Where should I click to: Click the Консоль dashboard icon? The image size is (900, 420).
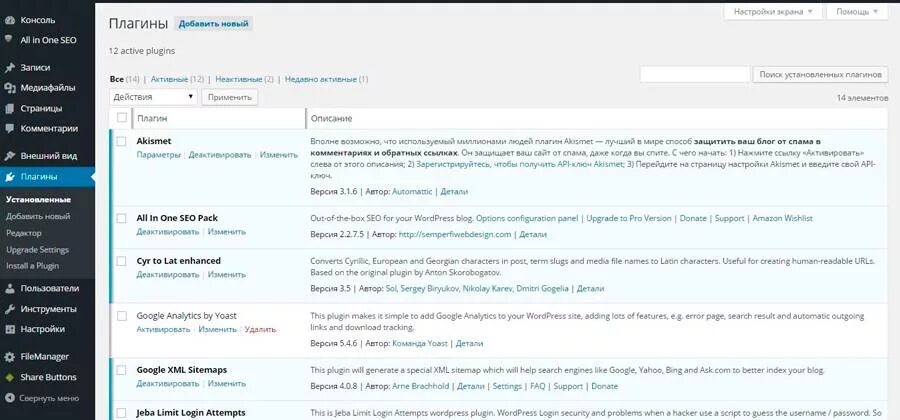[9, 20]
